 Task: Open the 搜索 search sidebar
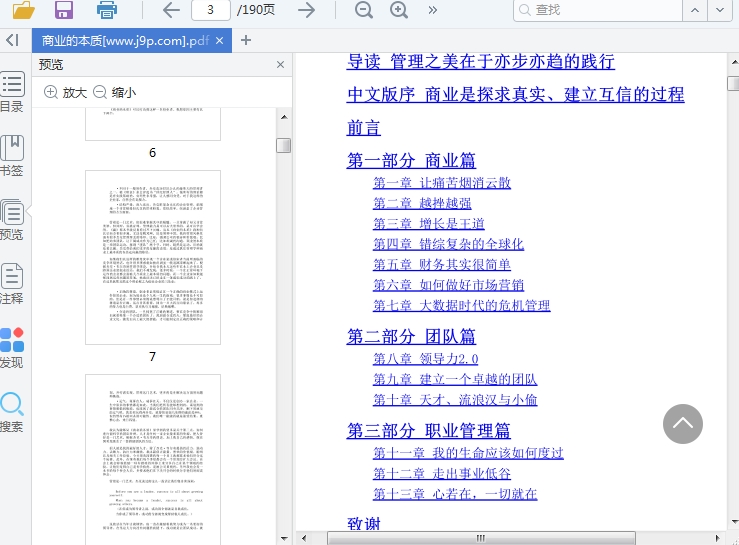(x=12, y=412)
